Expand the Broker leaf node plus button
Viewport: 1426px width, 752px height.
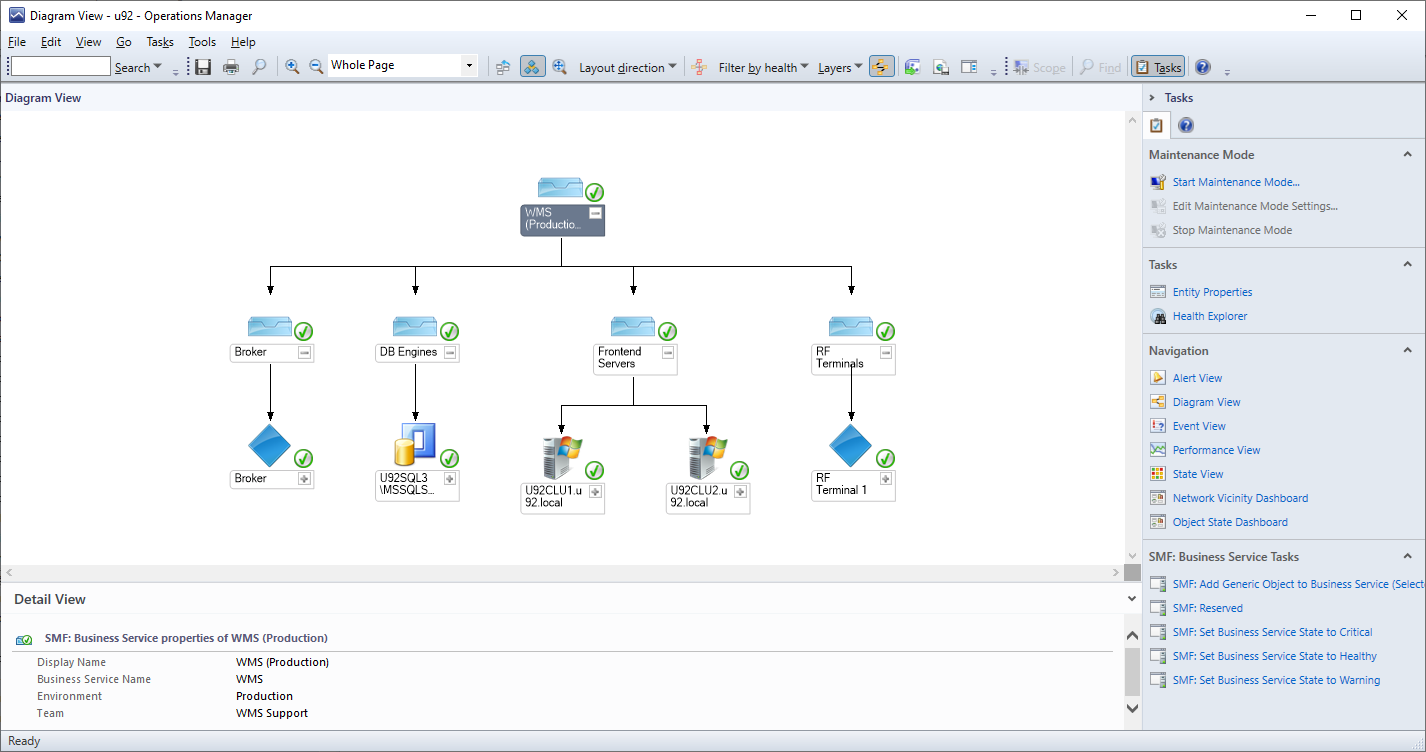(305, 479)
